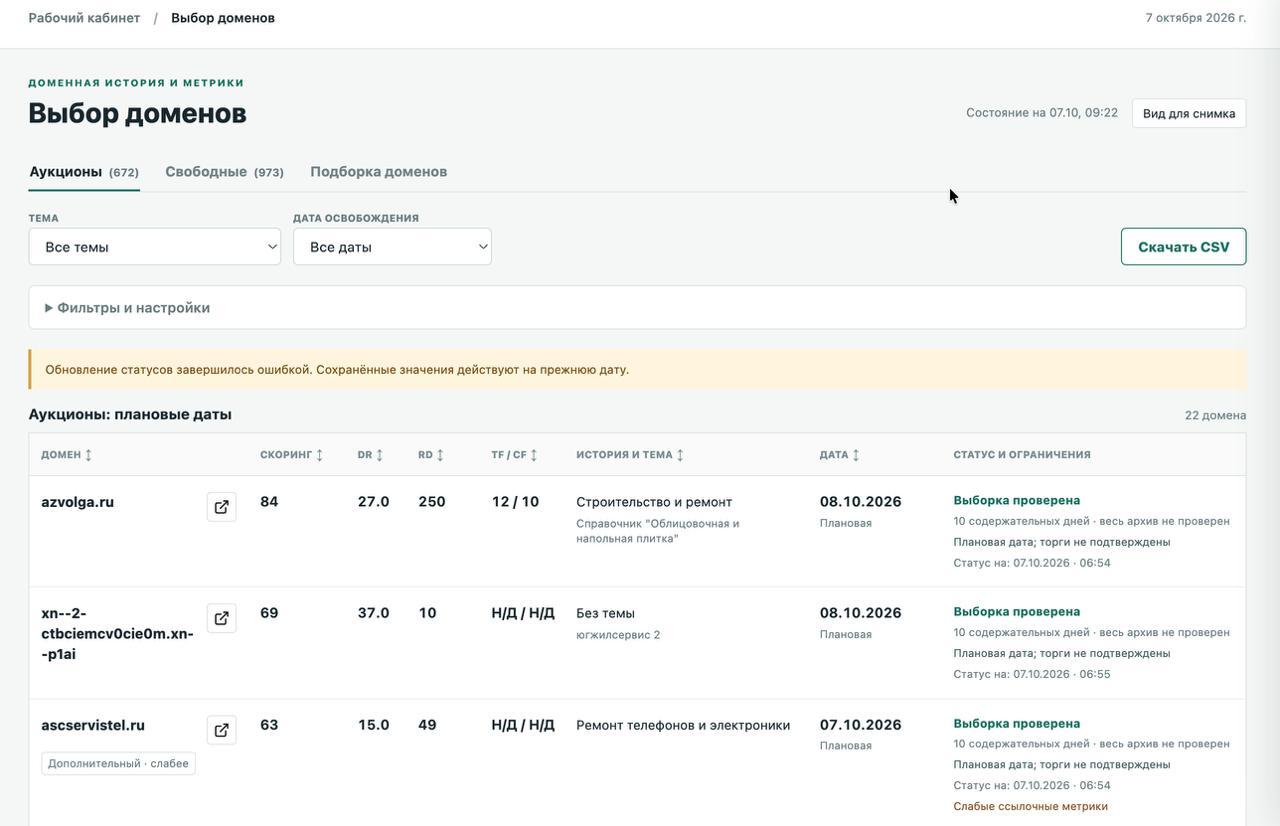Image resolution: width=1280 pixels, height=826 pixels.
Task: Click Строительство и ремонт theme cell
Action: 654,502
